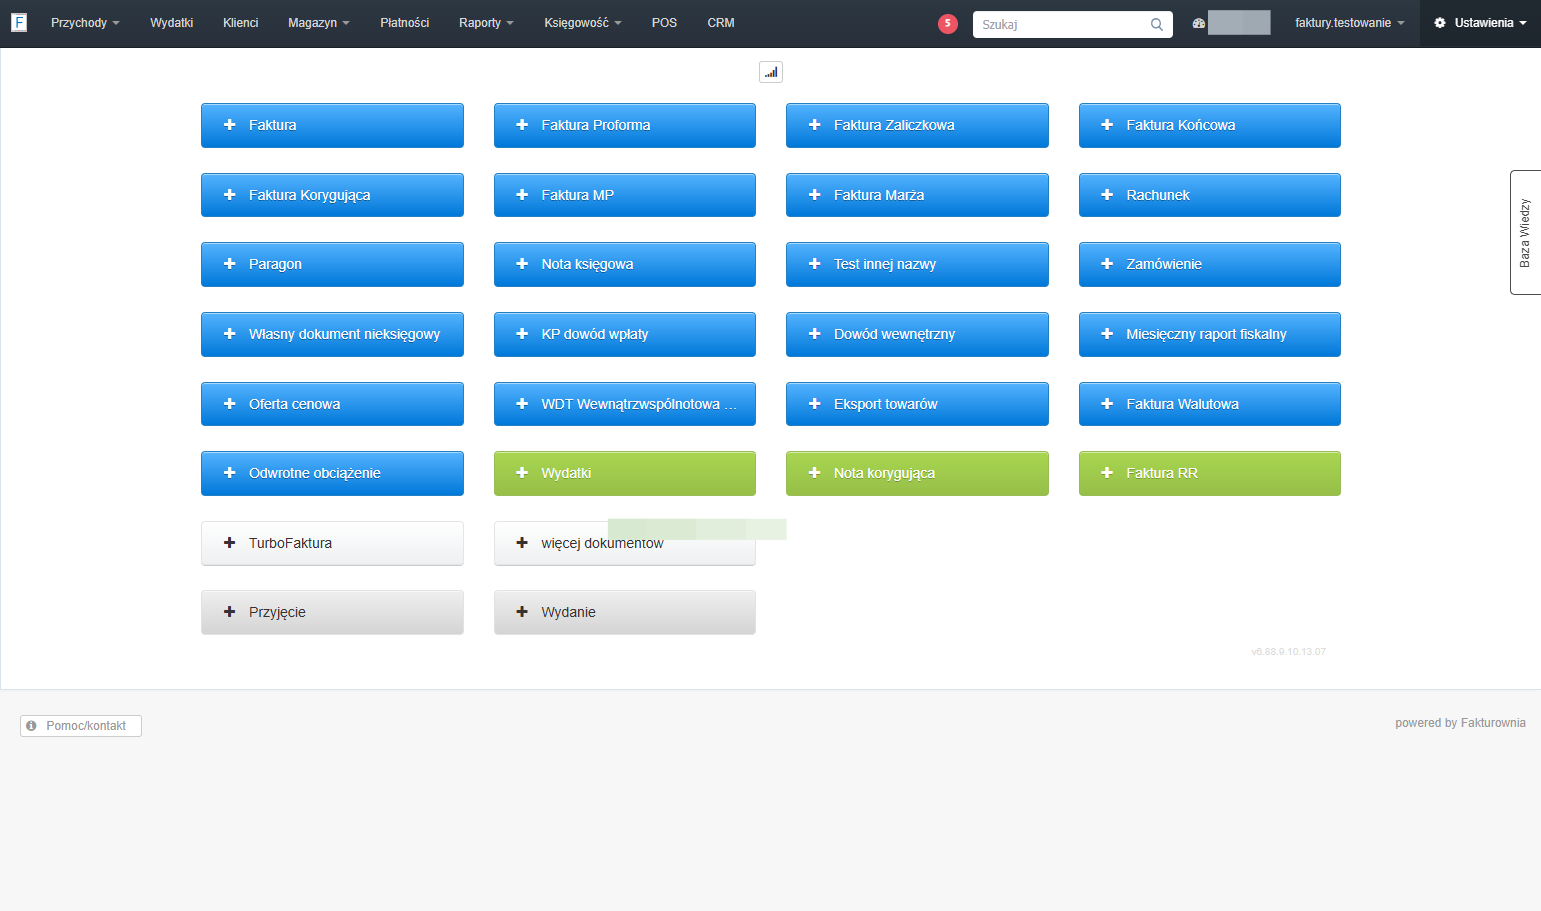
Task: Open Płatności in the navigation bar
Action: click(x=405, y=23)
